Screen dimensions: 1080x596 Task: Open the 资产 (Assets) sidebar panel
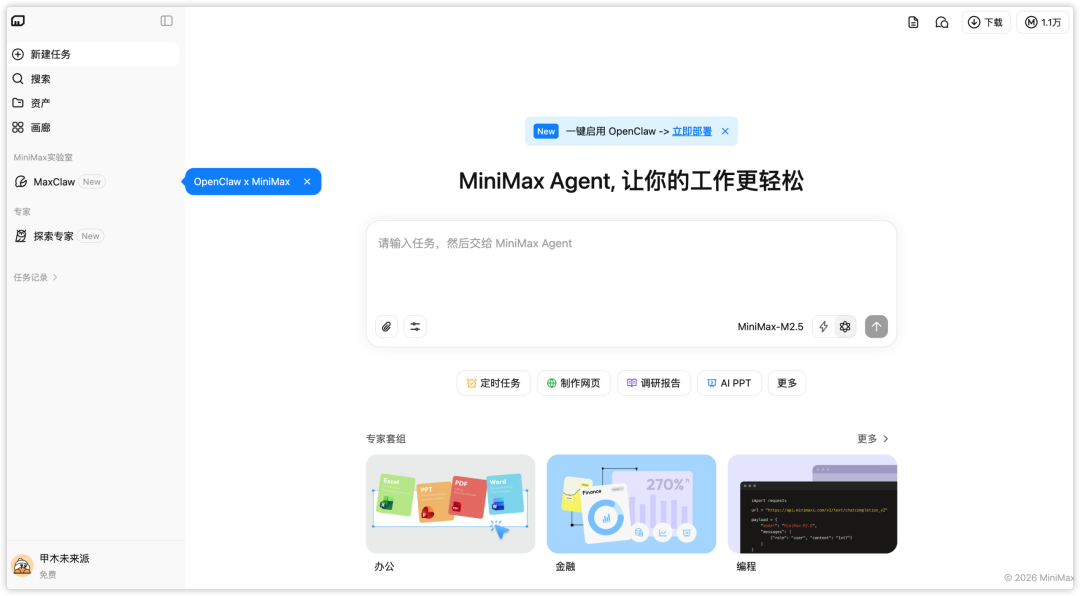38,102
